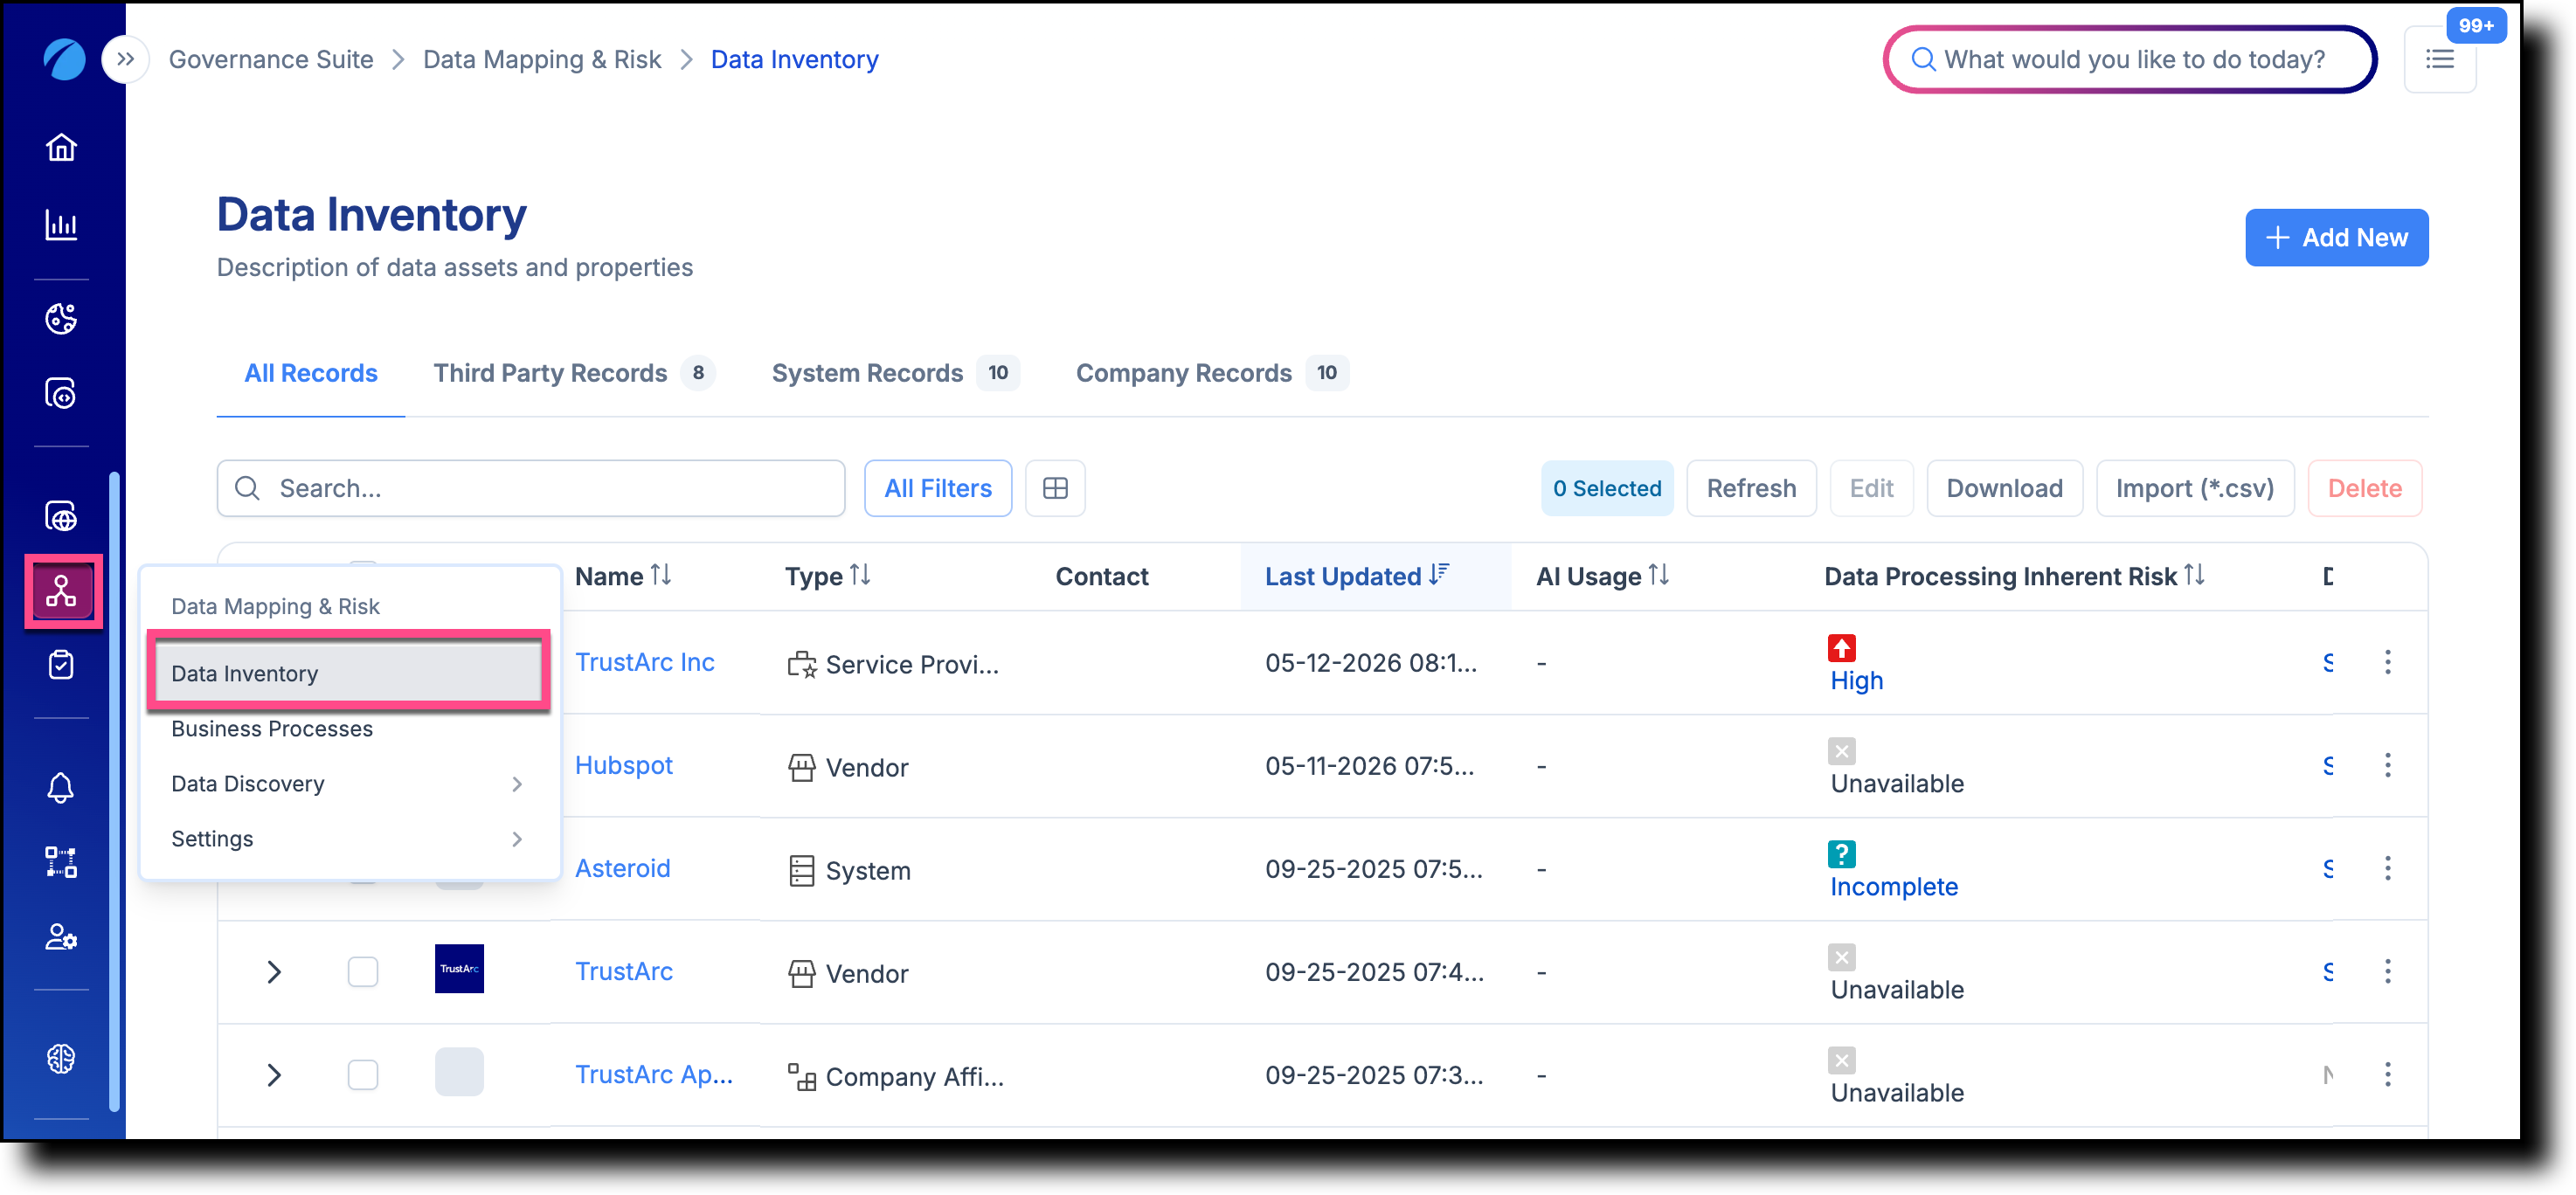Open the AI brain icon in sidebar
Screen dimensions: 2576x1195
point(61,1058)
